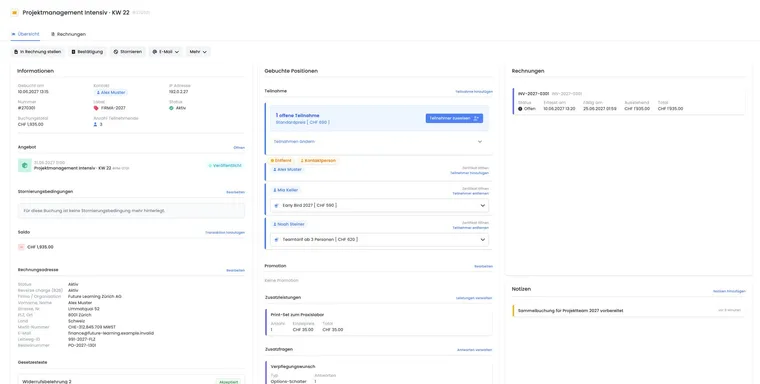Viewport: 760px width, 384px height.
Task: Click the email finance@future-learning.example.invalid
Action: [111, 333]
